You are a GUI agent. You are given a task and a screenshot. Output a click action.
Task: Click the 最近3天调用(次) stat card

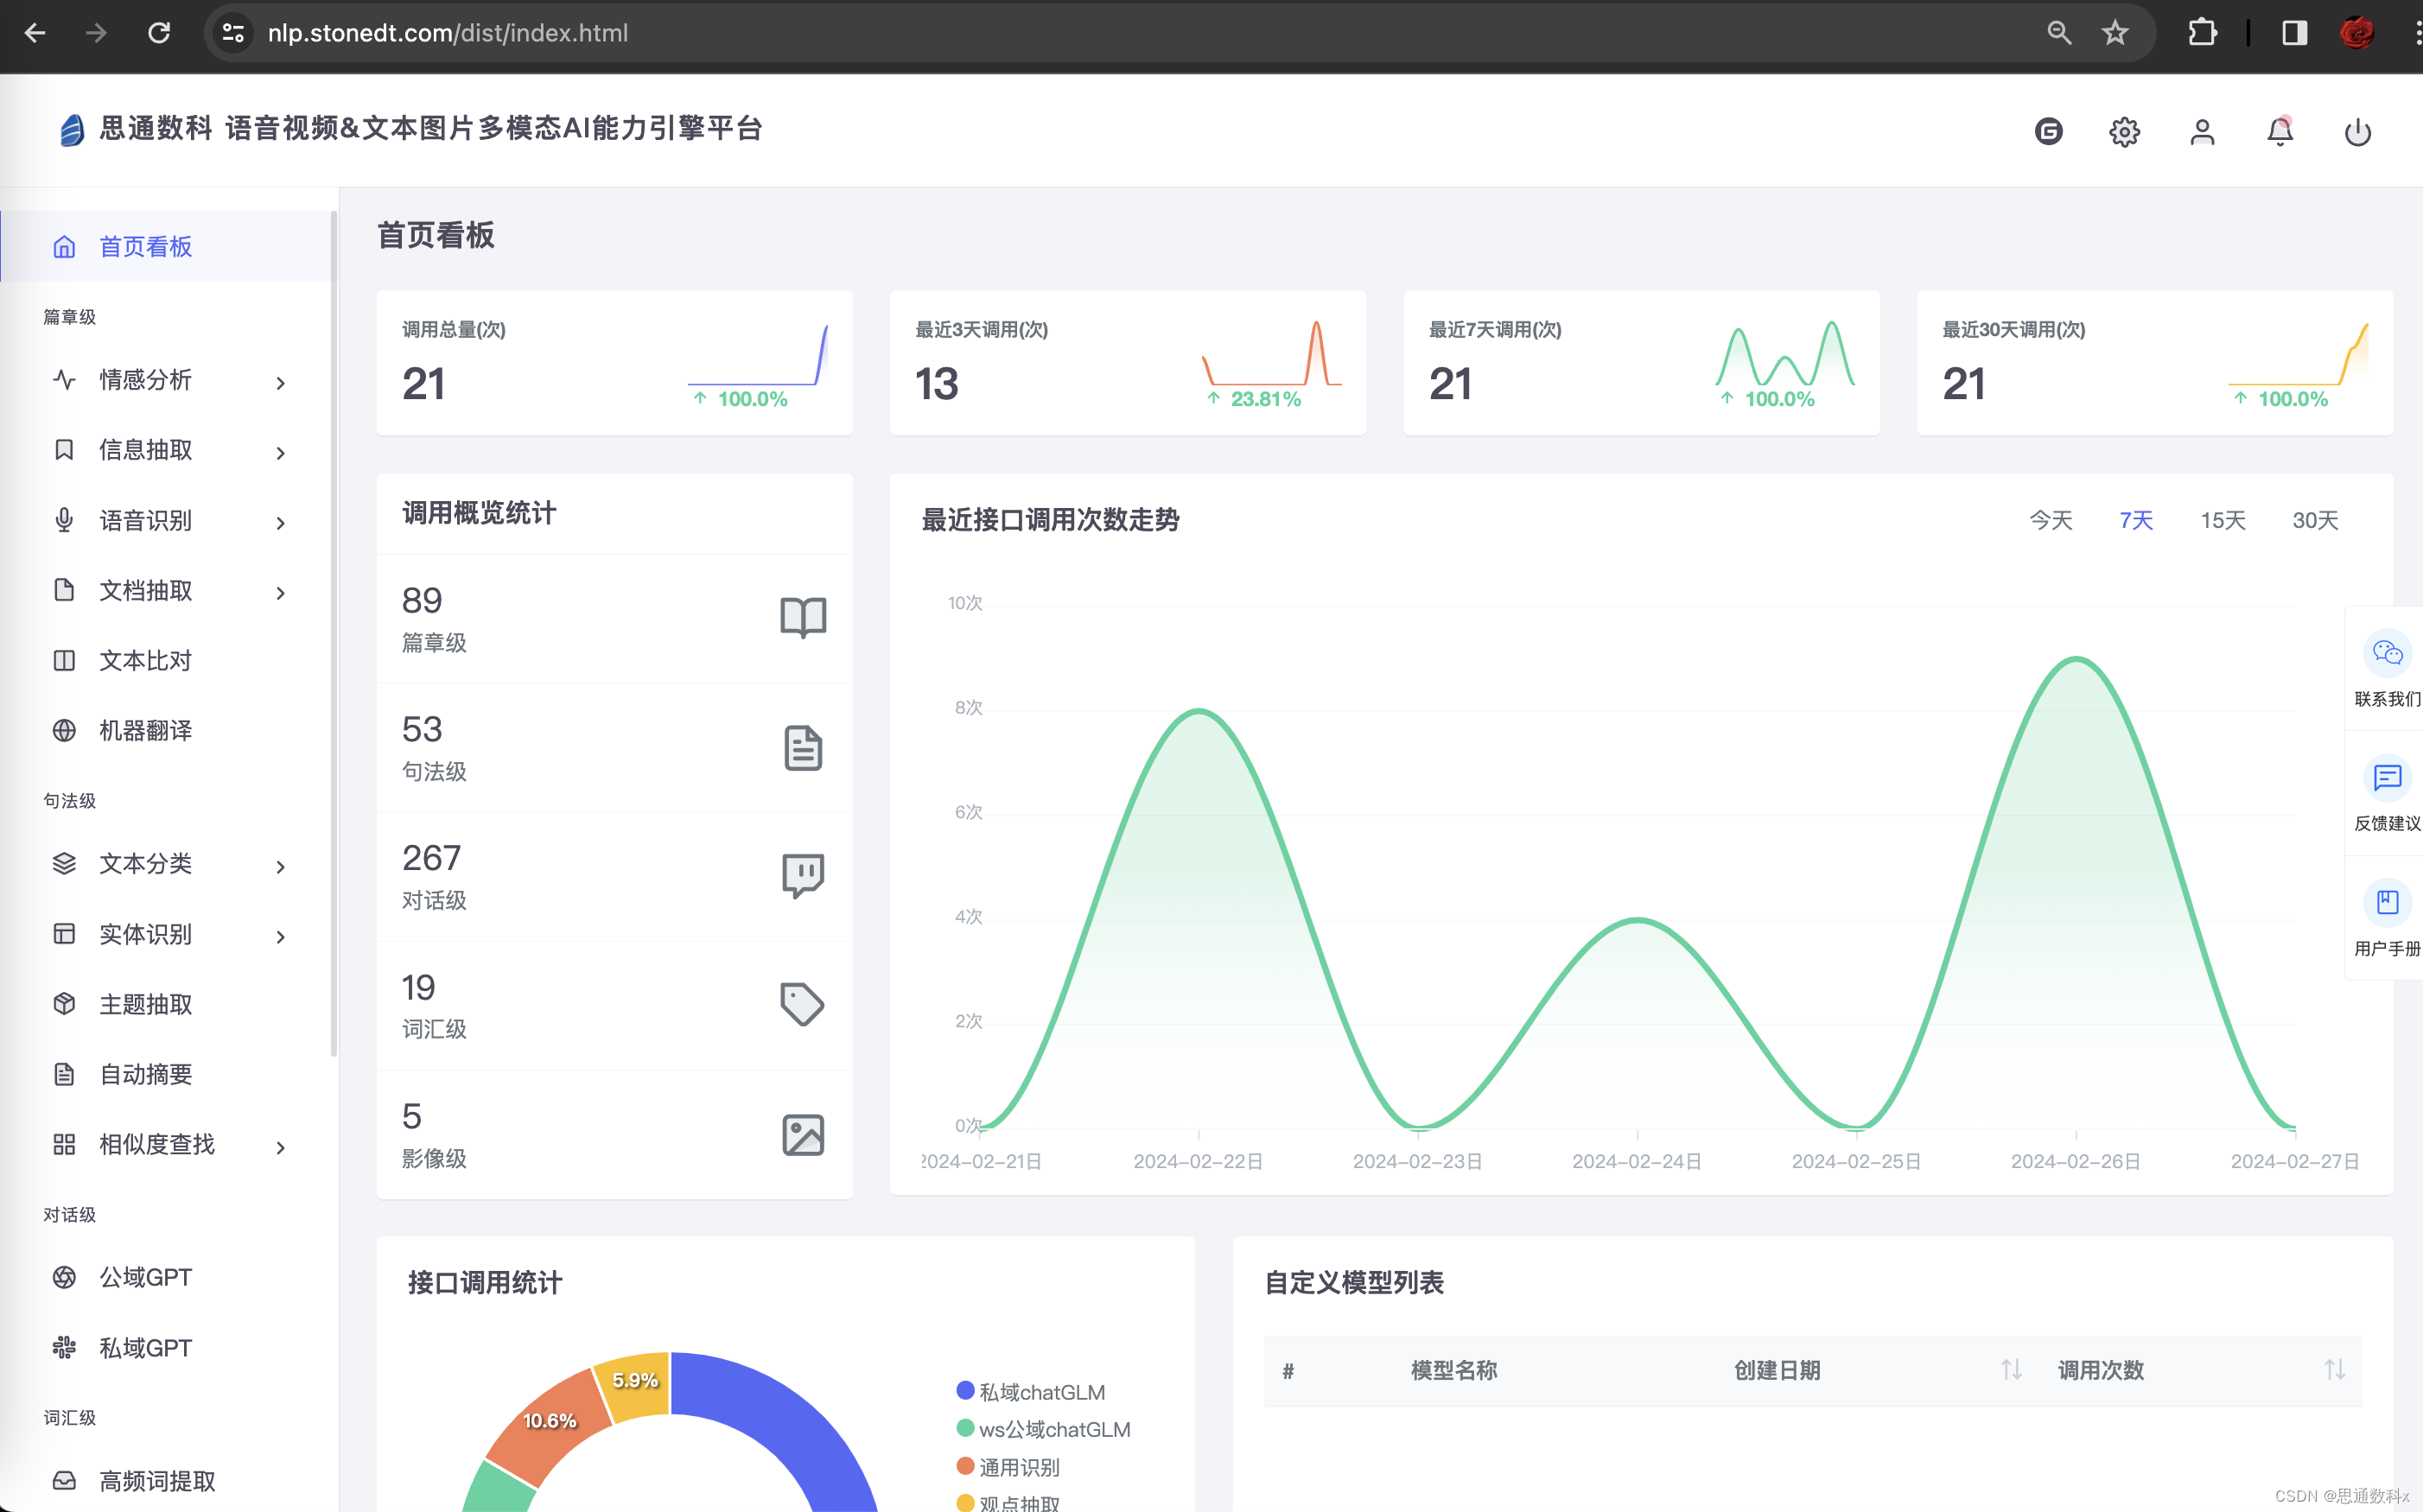coord(1127,362)
